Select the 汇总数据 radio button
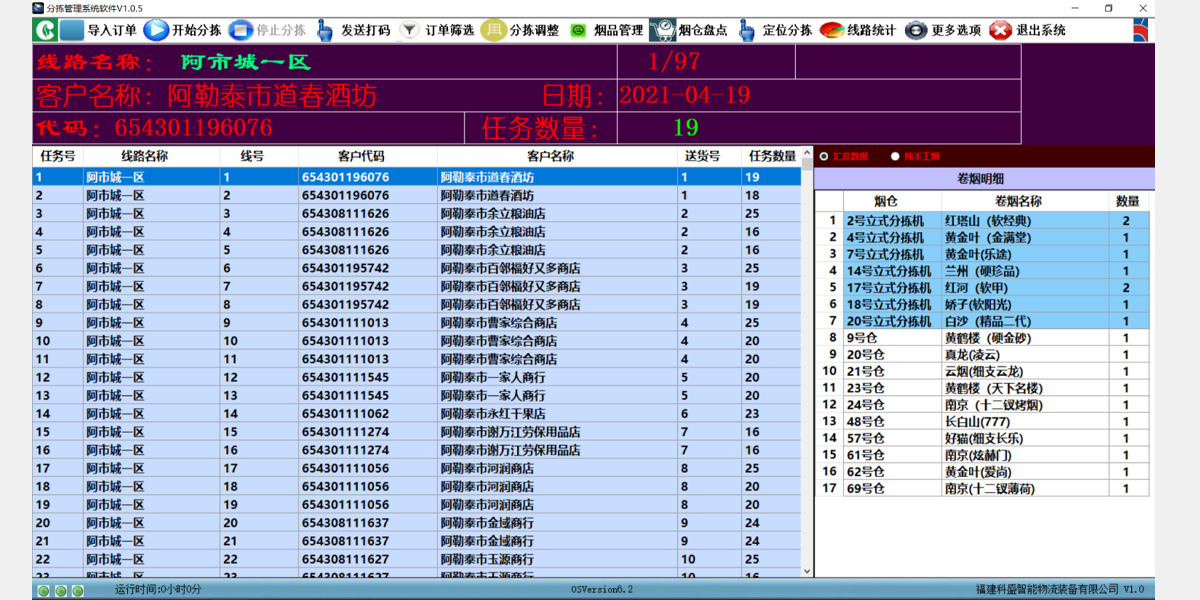This screenshot has width=1200, height=600. [824, 156]
